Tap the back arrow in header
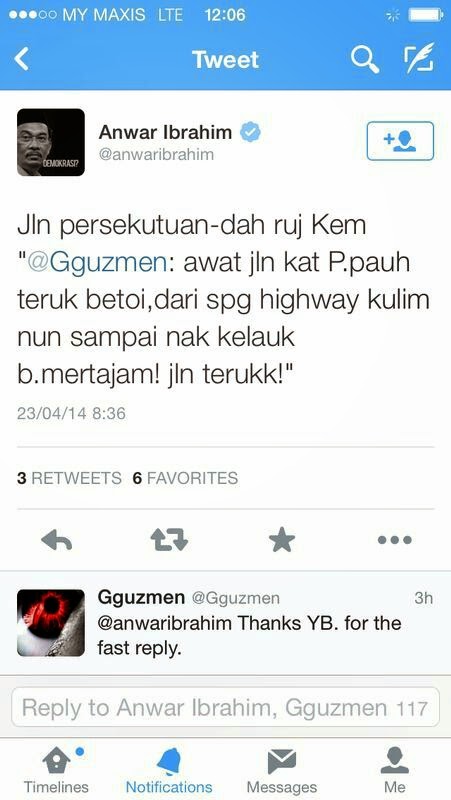This screenshot has width=451, height=800. (x=21, y=59)
